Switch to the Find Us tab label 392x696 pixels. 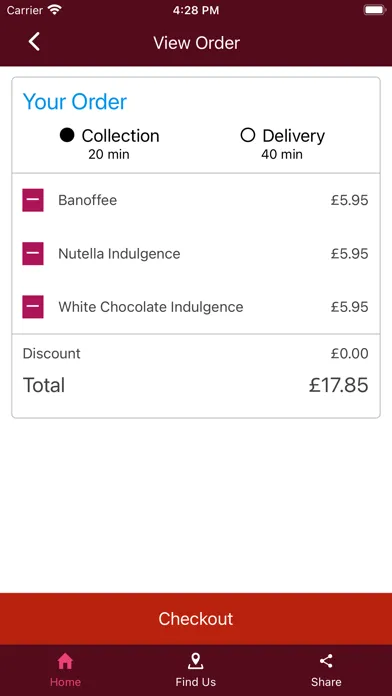pos(195,682)
